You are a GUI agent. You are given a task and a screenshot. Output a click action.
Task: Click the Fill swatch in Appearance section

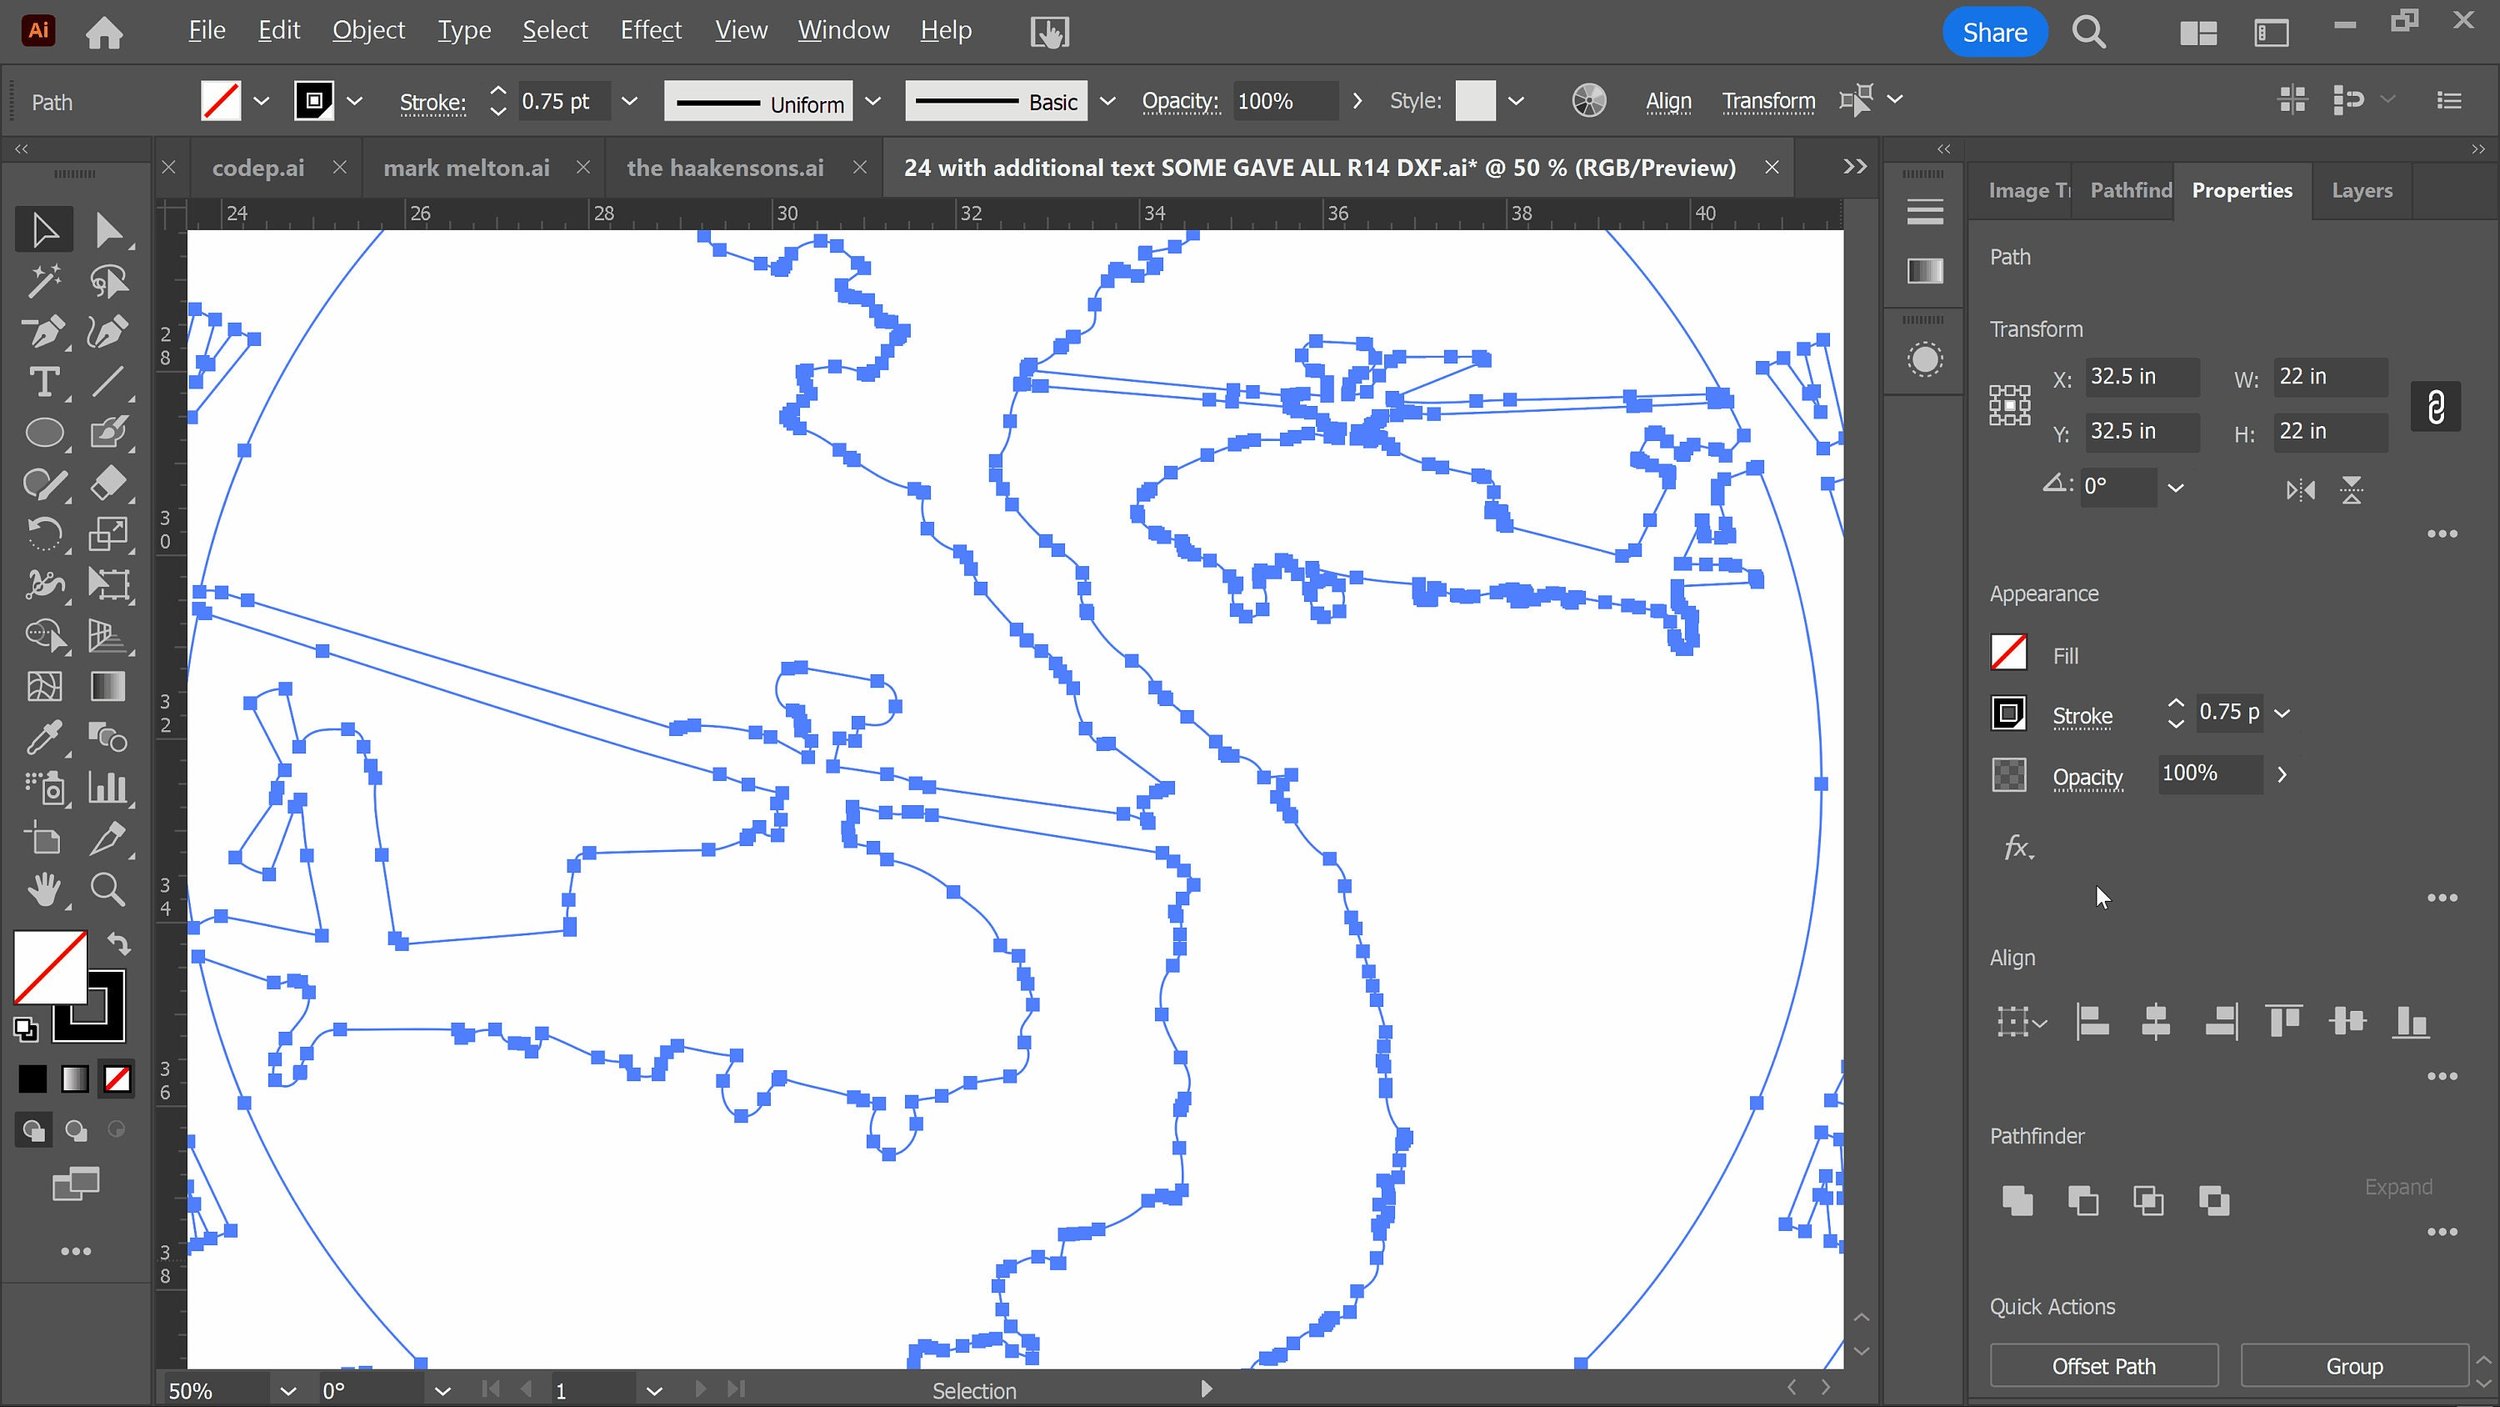2008,653
